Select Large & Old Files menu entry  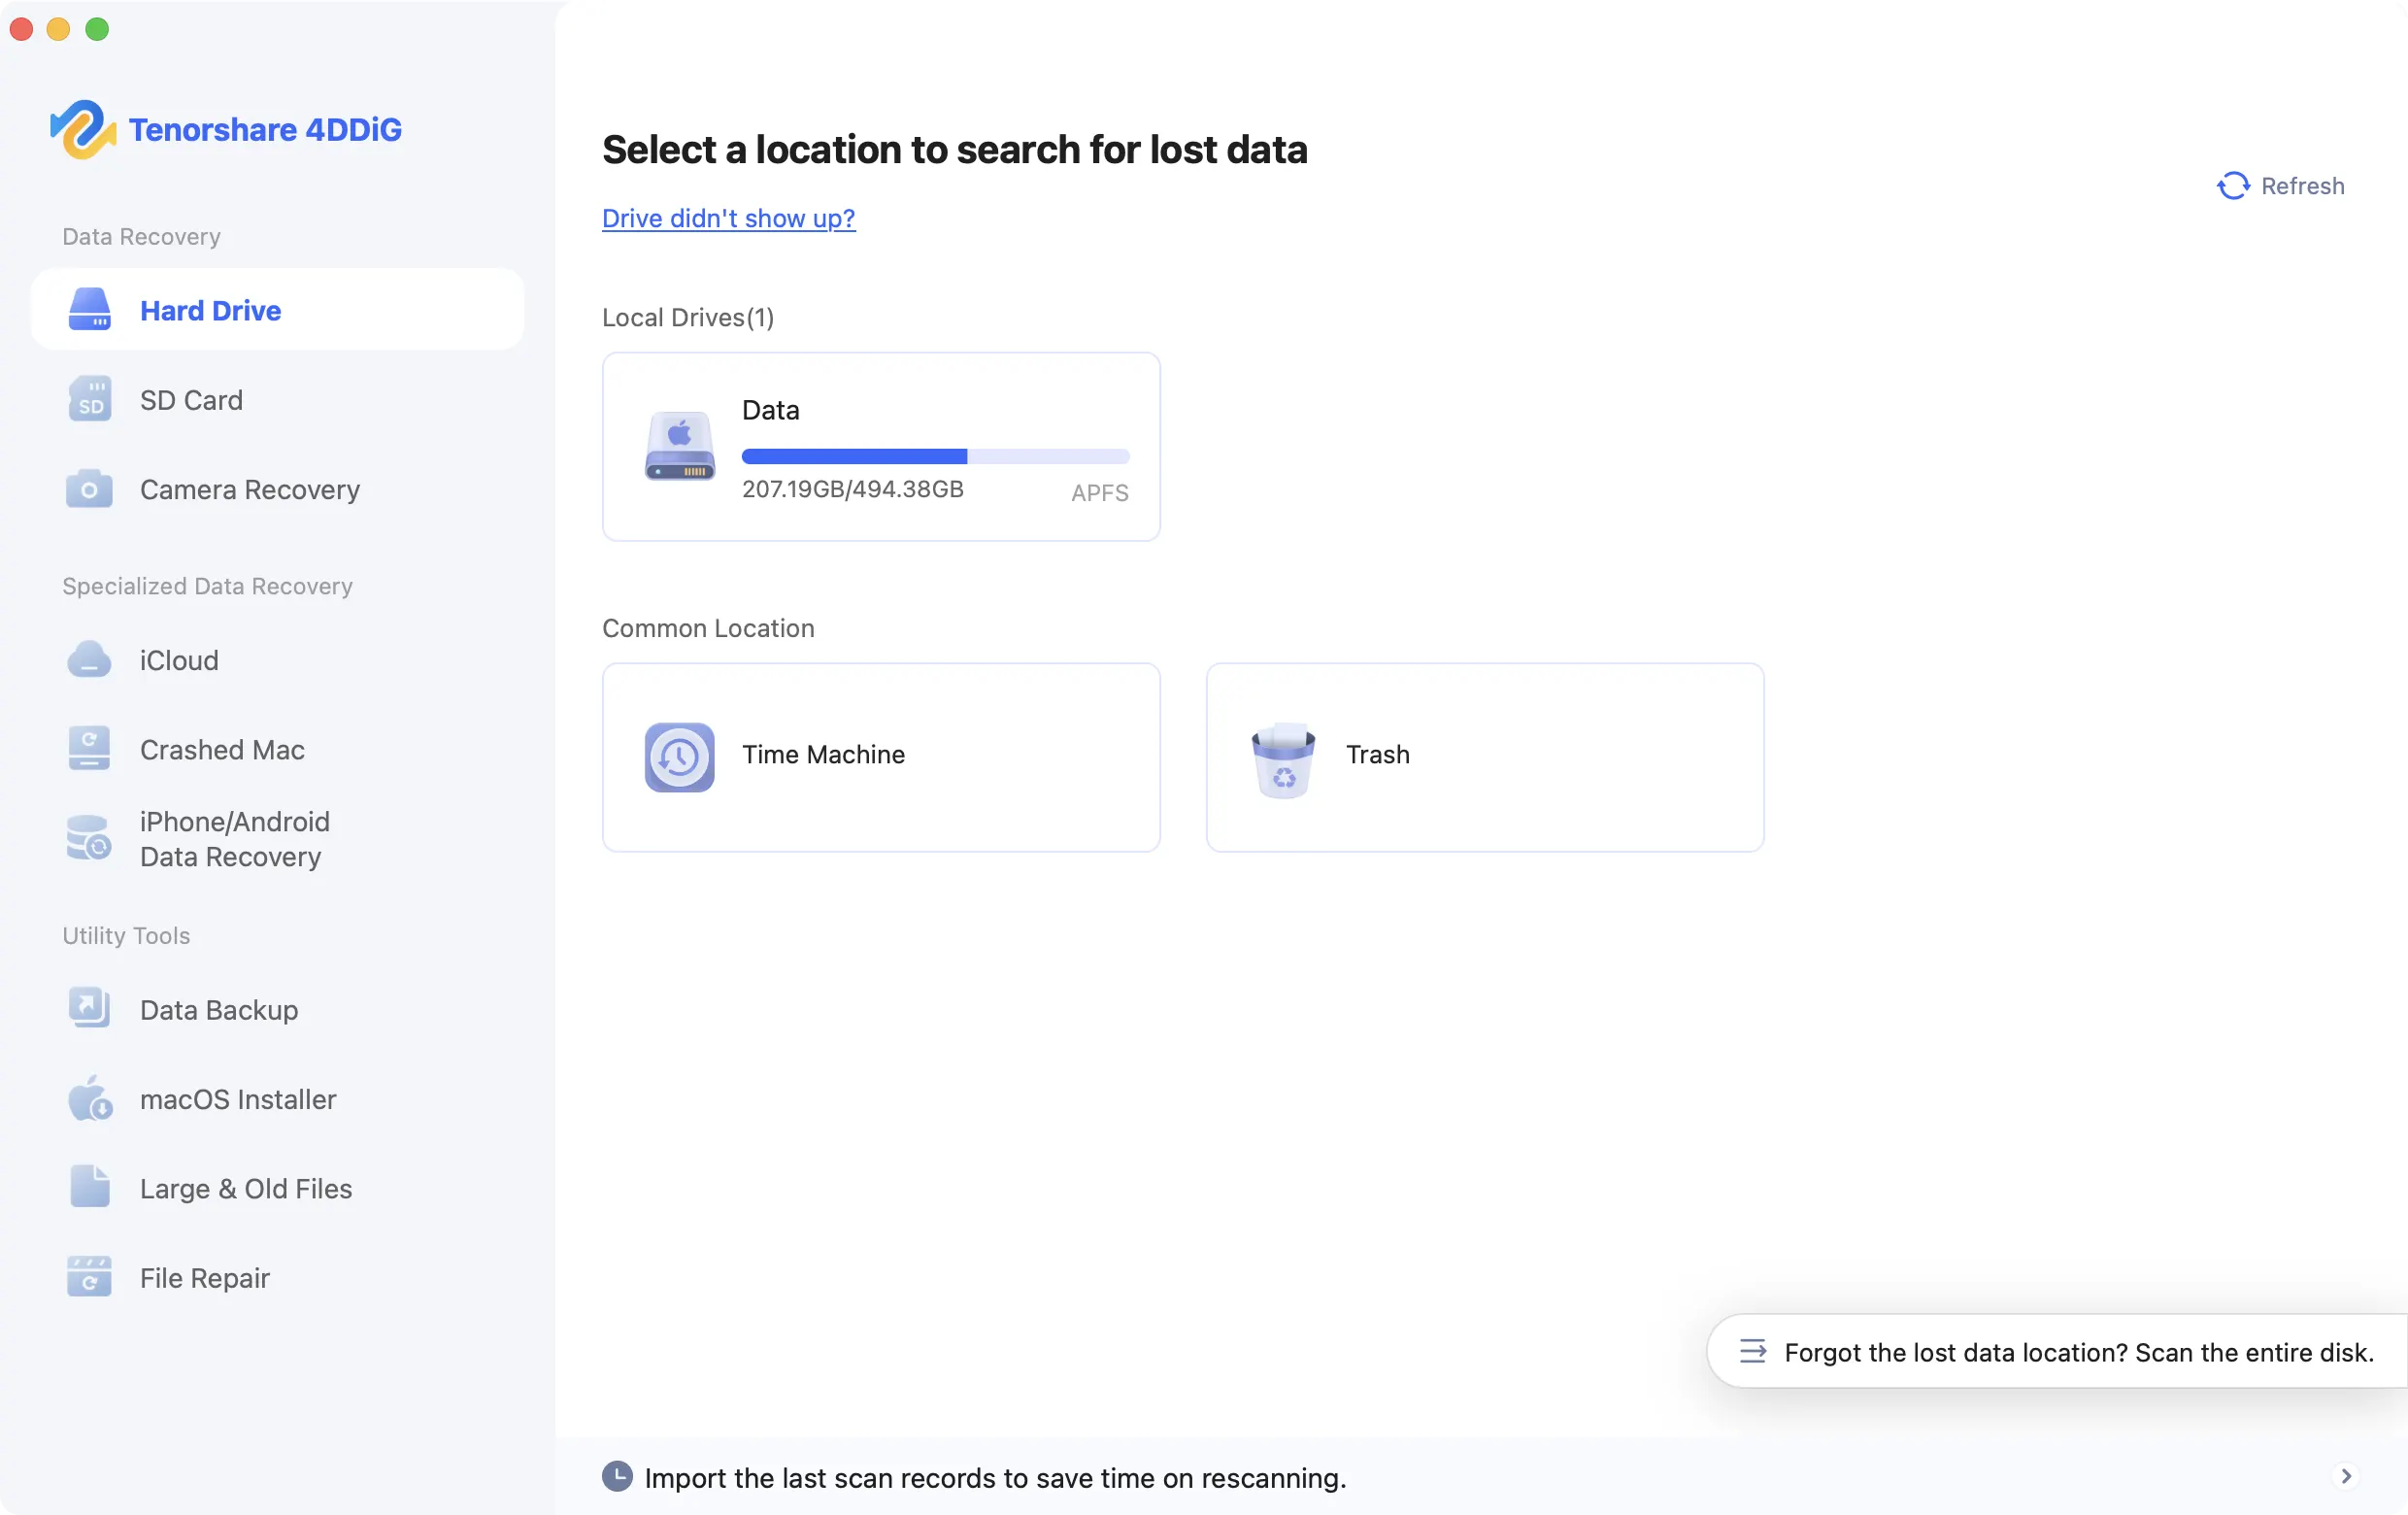[x=245, y=1188]
